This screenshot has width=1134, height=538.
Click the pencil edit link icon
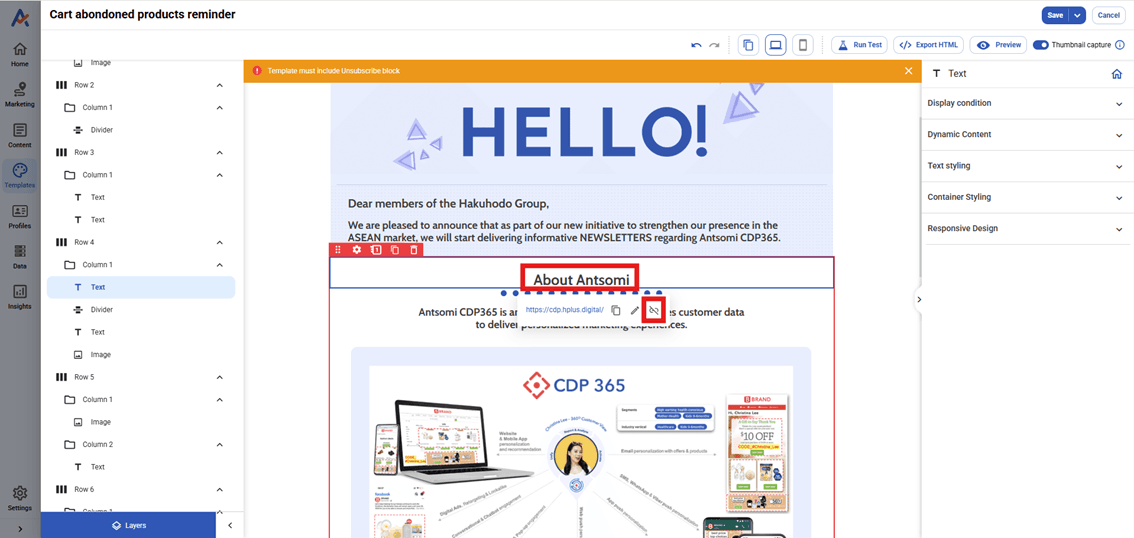tap(634, 311)
